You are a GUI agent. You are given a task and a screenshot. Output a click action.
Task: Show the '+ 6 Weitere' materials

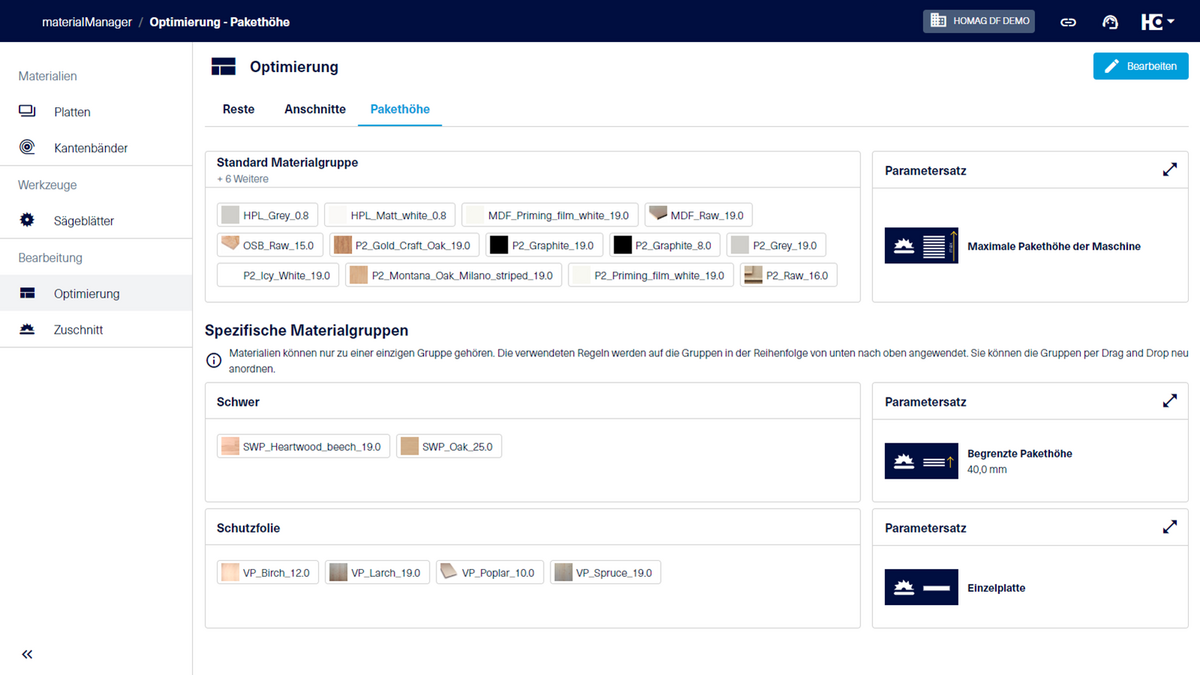(x=243, y=179)
